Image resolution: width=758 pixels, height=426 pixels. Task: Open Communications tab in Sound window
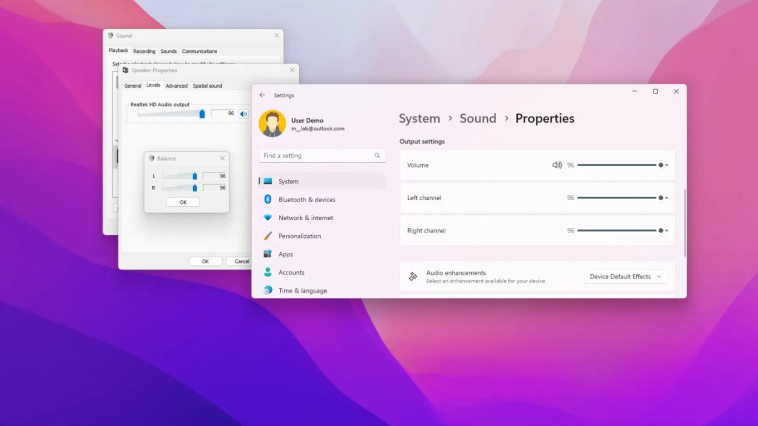click(x=200, y=51)
